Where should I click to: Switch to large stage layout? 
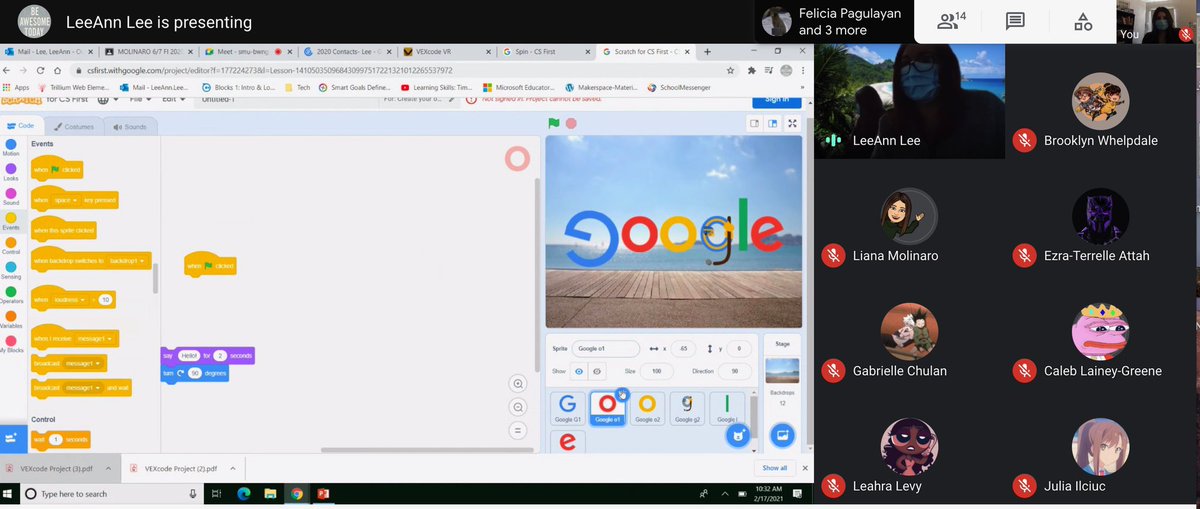pos(773,124)
